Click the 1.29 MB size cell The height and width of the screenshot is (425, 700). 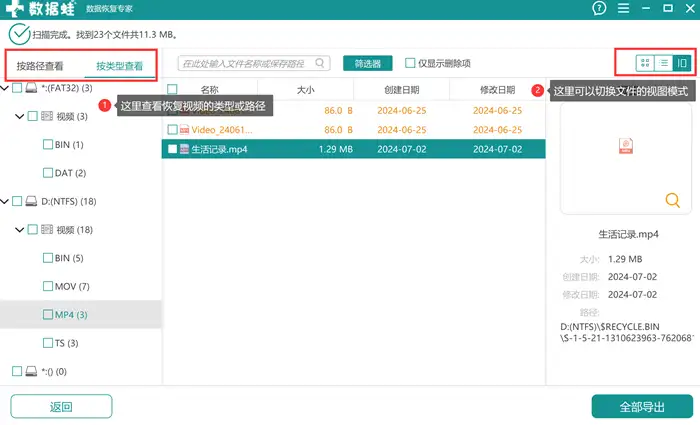tap(335, 149)
